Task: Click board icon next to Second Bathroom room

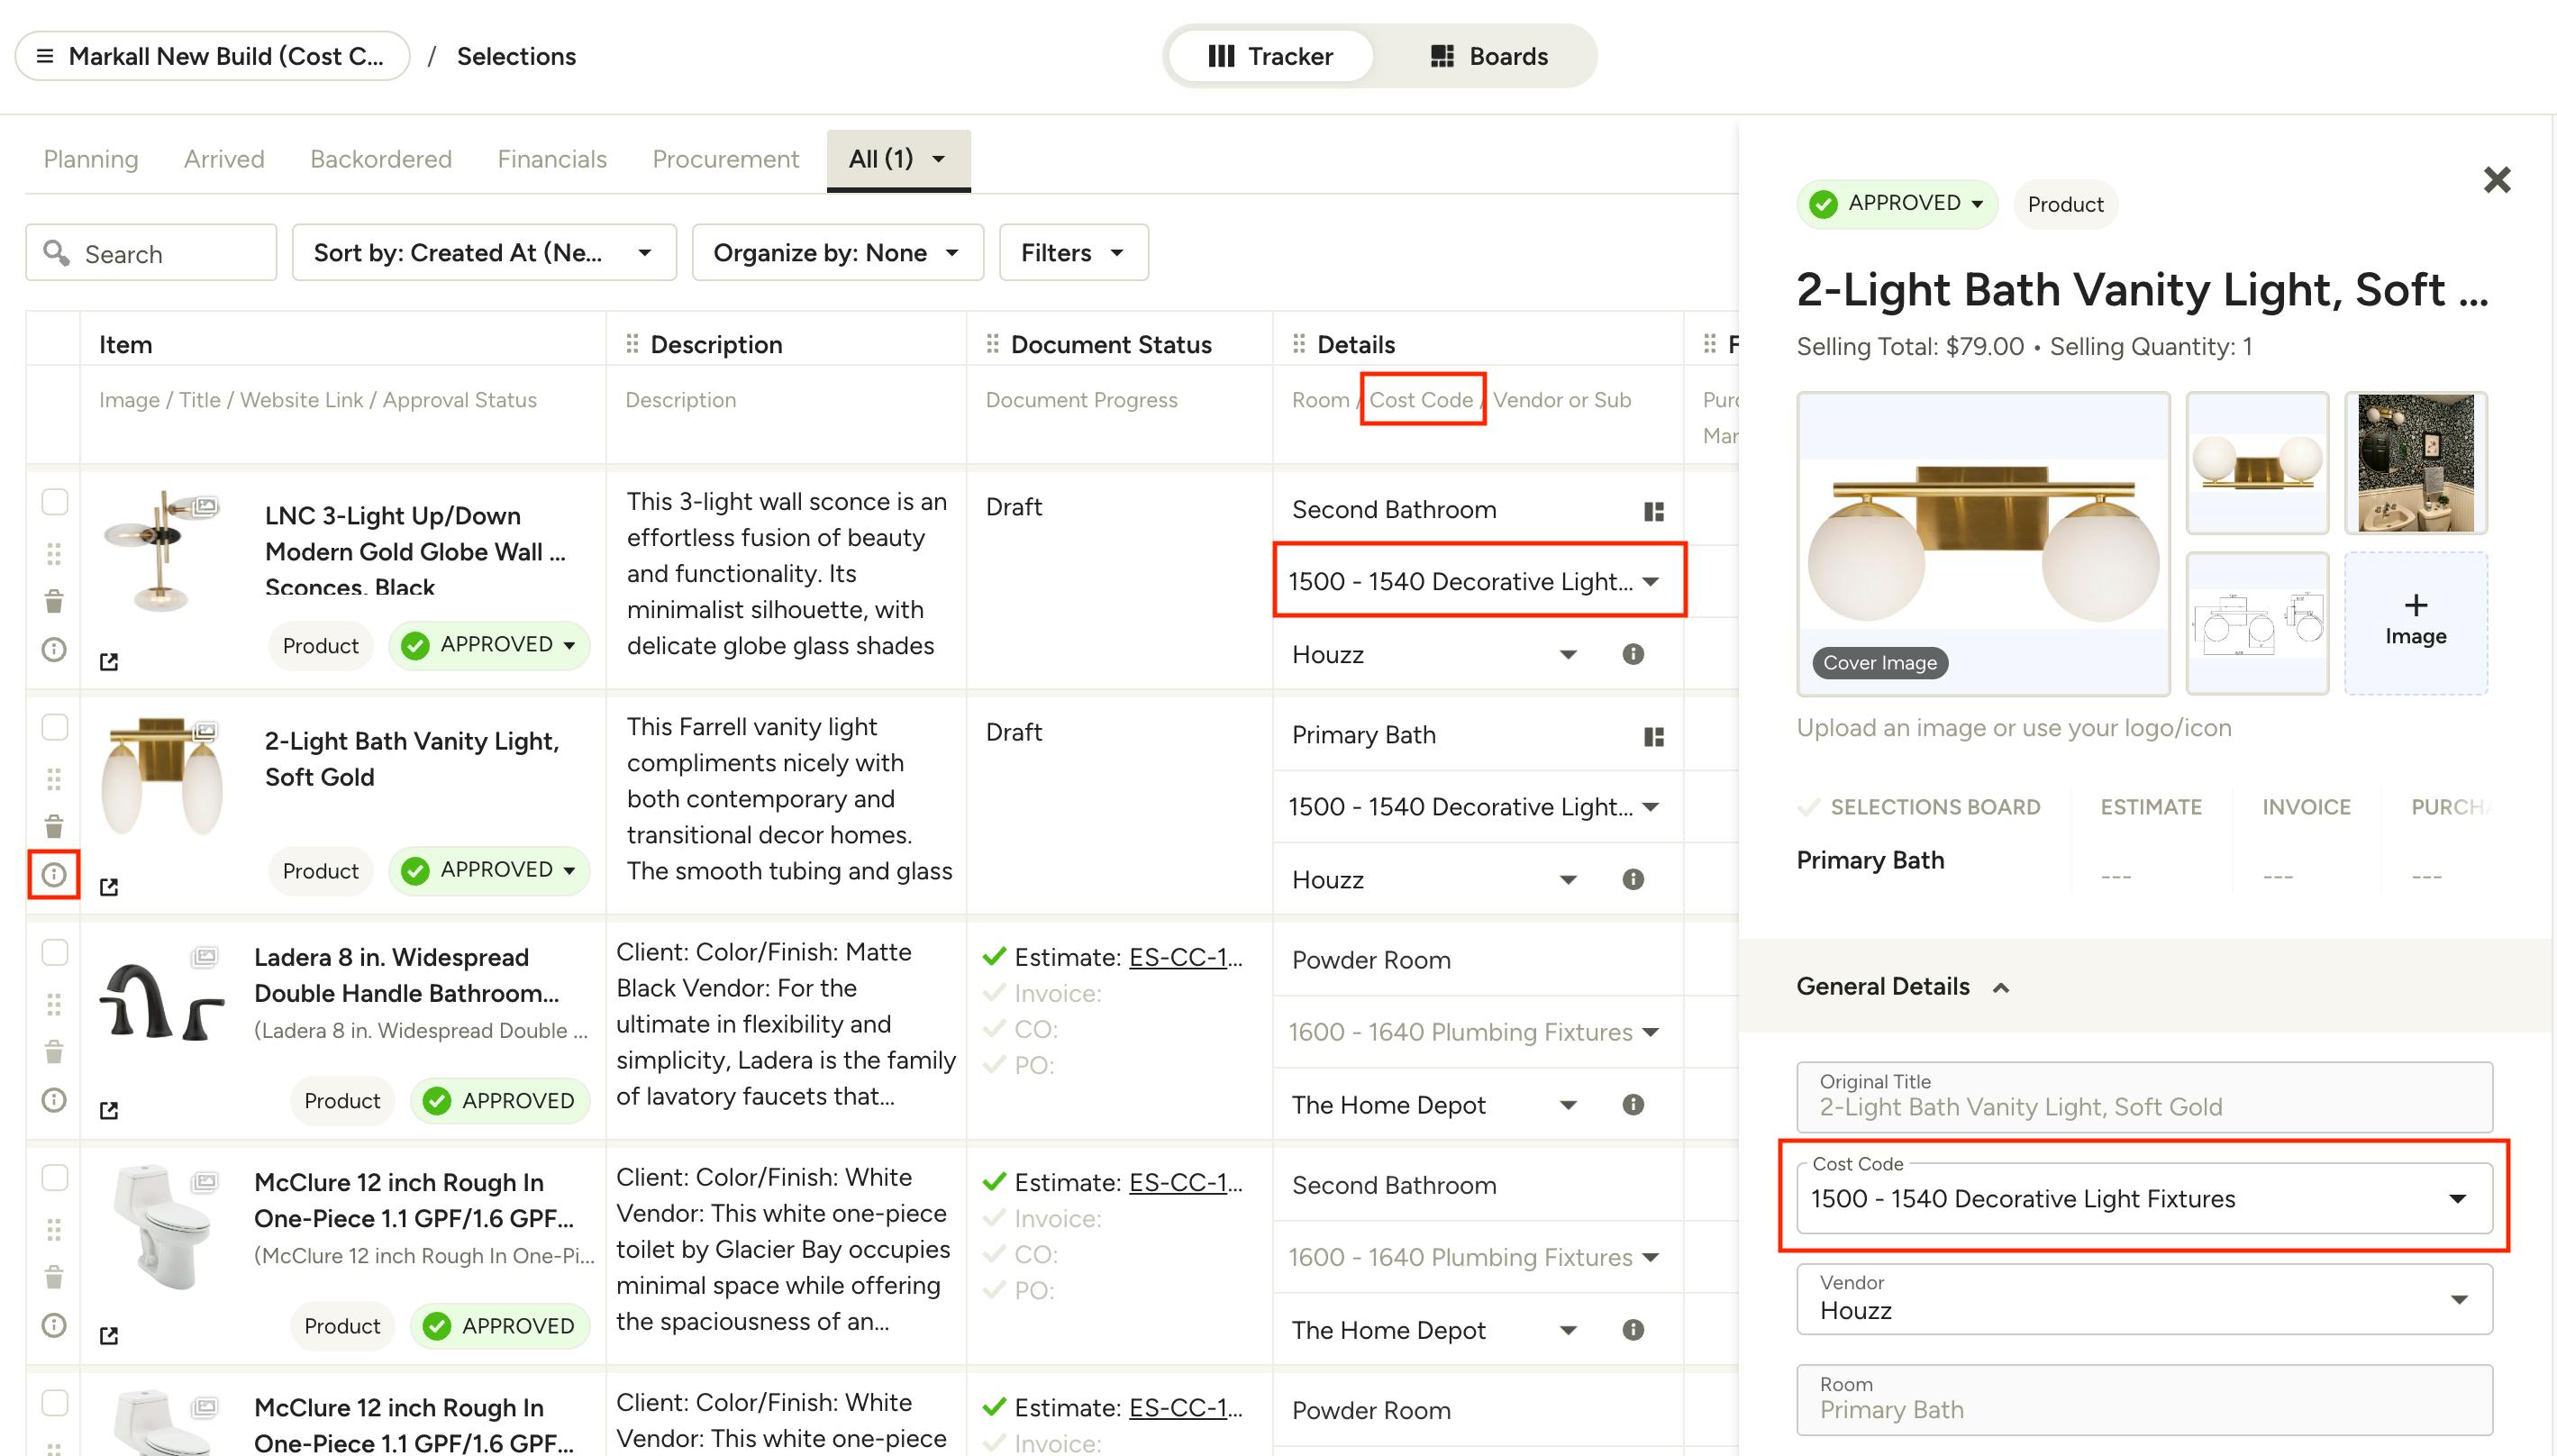Action: tap(1654, 511)
